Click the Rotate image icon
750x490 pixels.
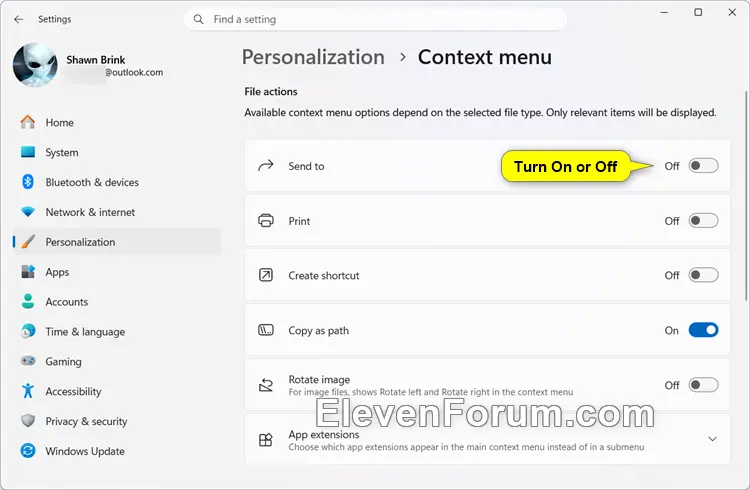click(265, 385)
